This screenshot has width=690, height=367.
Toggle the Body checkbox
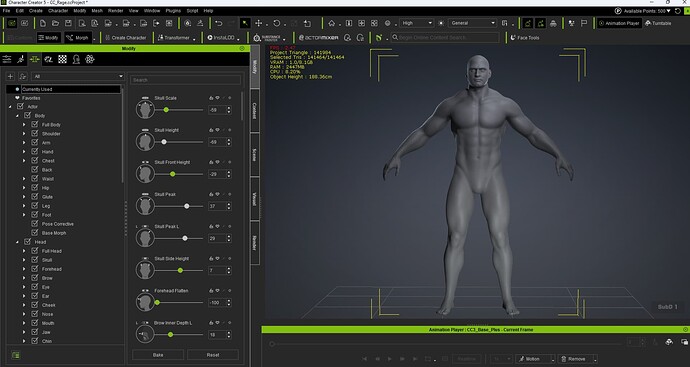tap(27, 115)
